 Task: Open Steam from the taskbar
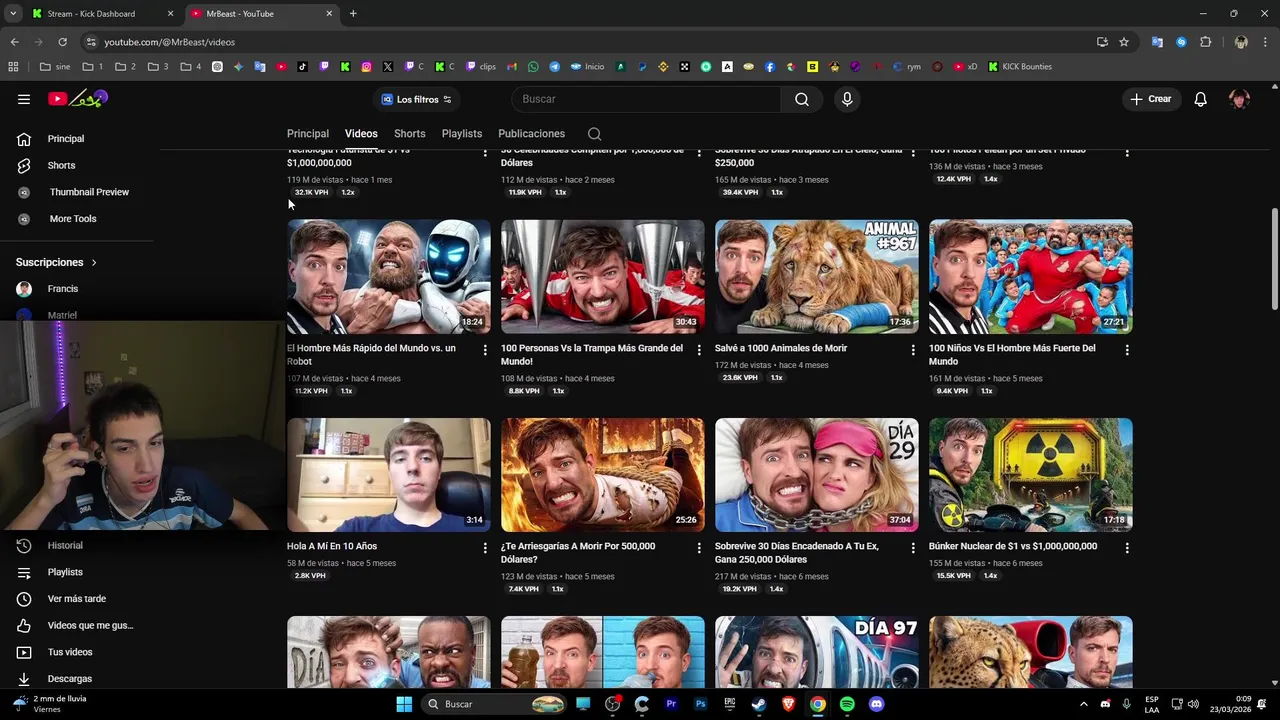[759, 704]
